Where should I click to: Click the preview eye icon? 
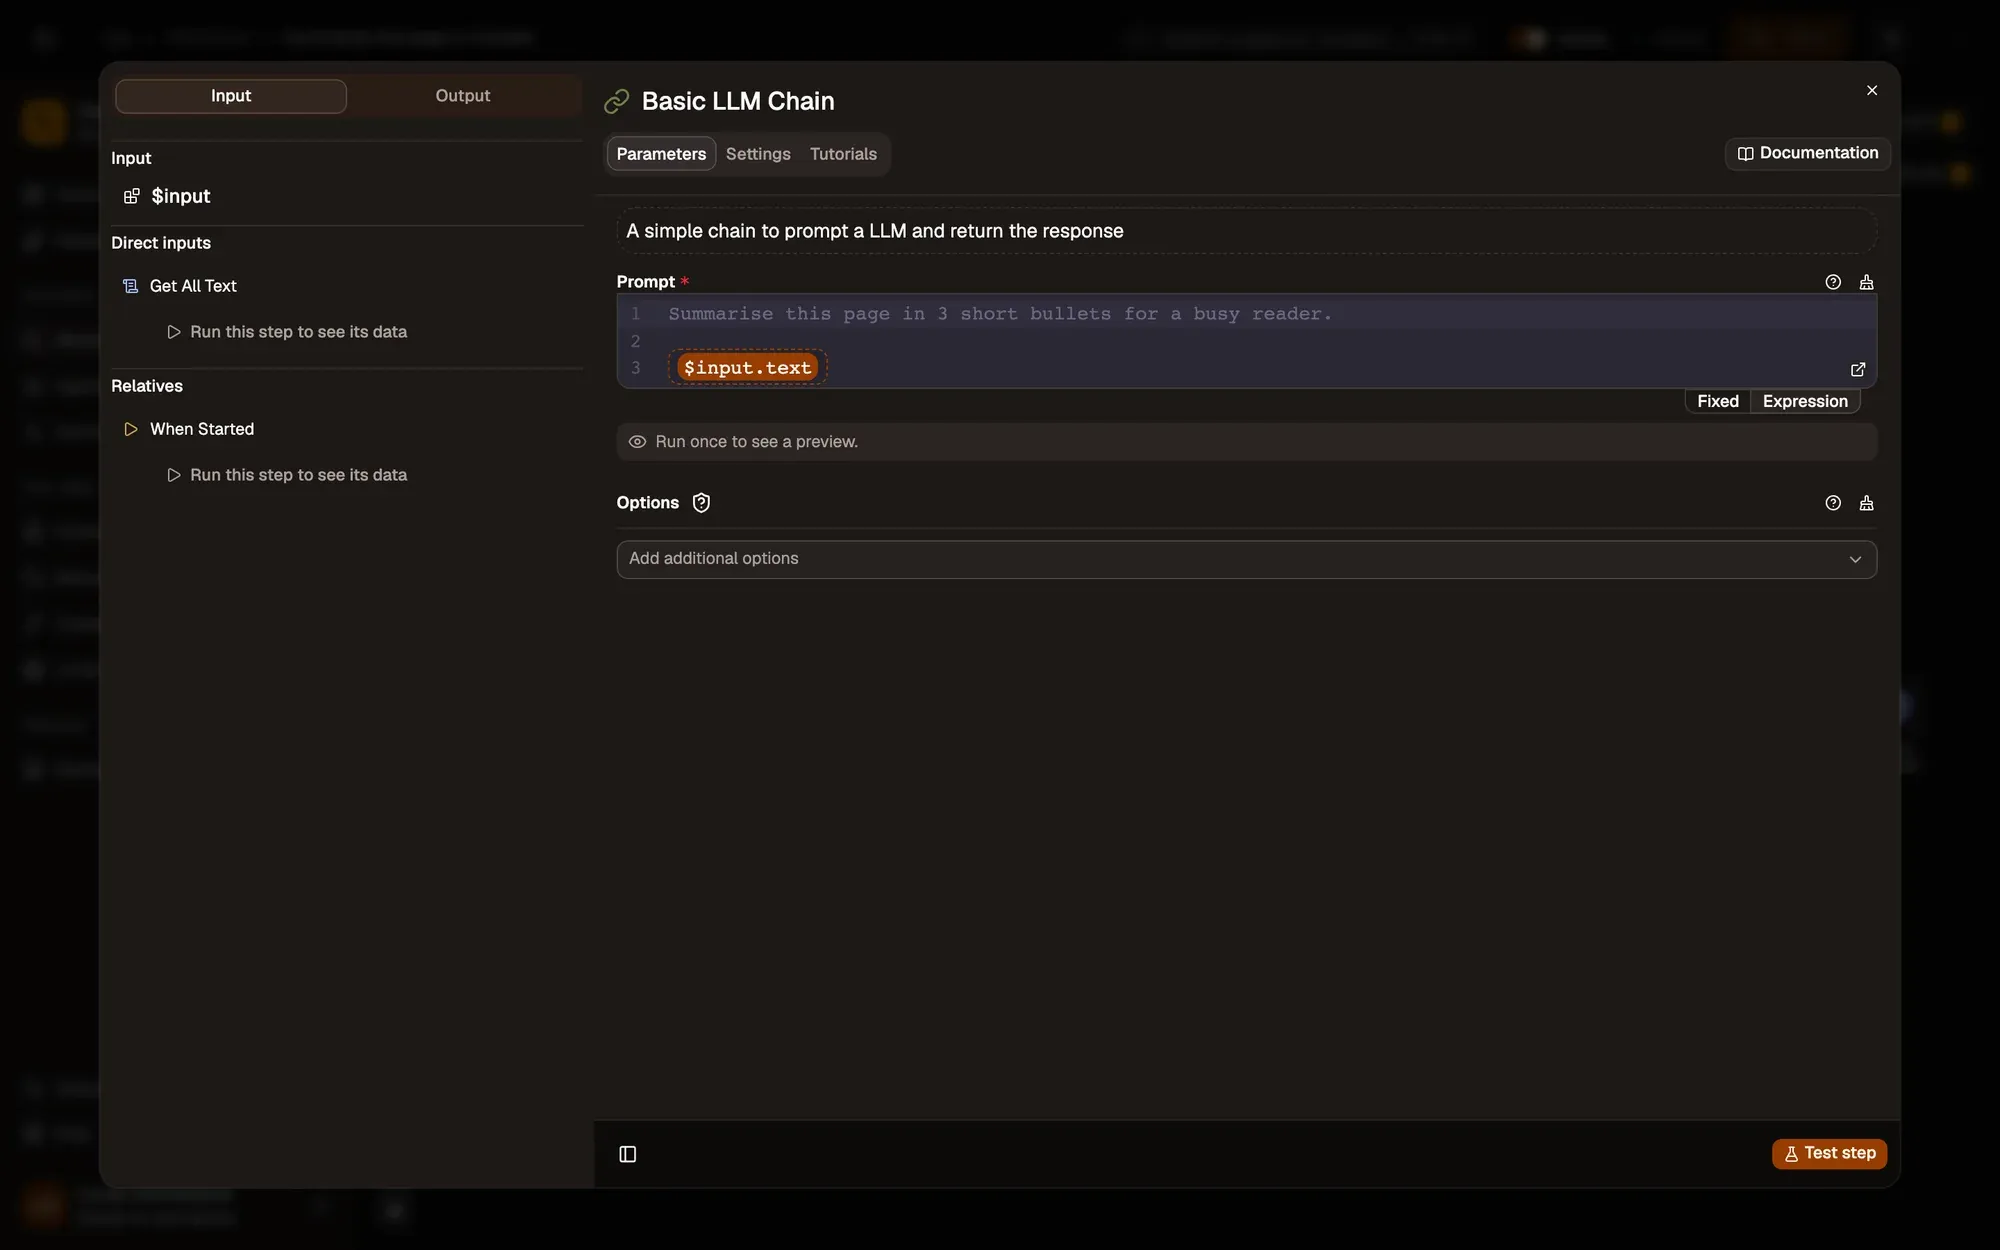[637, 442]
